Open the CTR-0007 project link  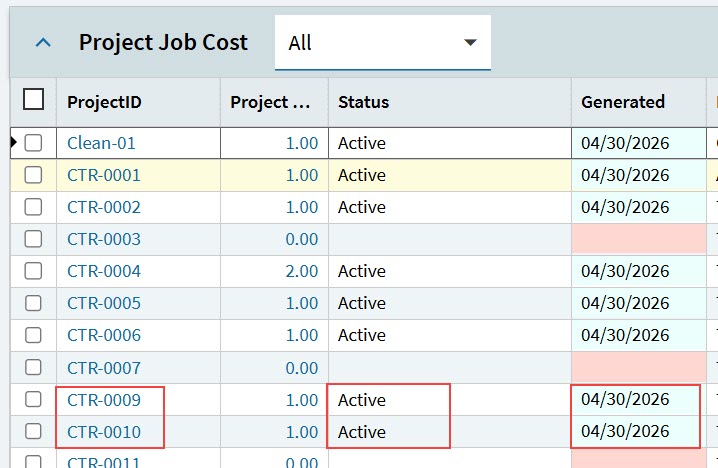104,368
